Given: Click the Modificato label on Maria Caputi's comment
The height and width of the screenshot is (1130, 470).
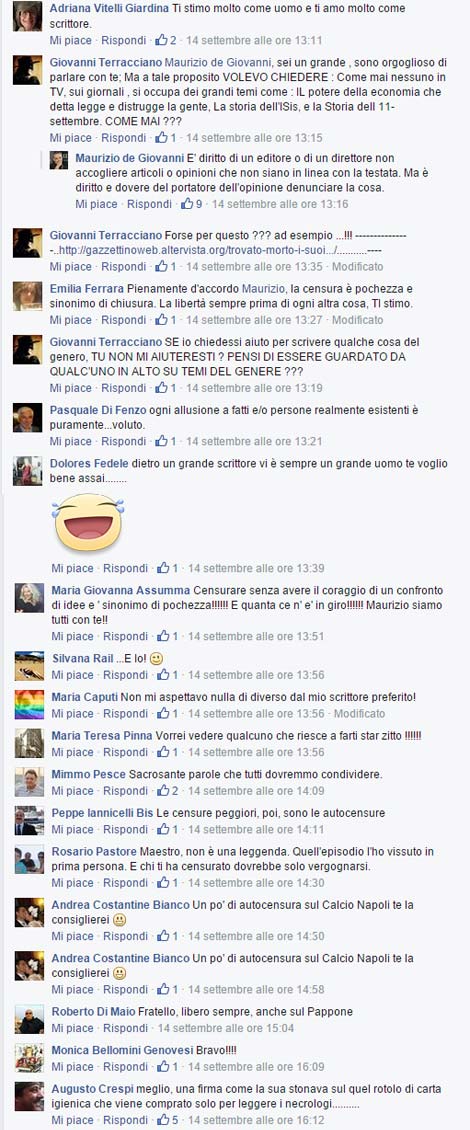Looking at the screenshot, I should (x=360, y=713).
